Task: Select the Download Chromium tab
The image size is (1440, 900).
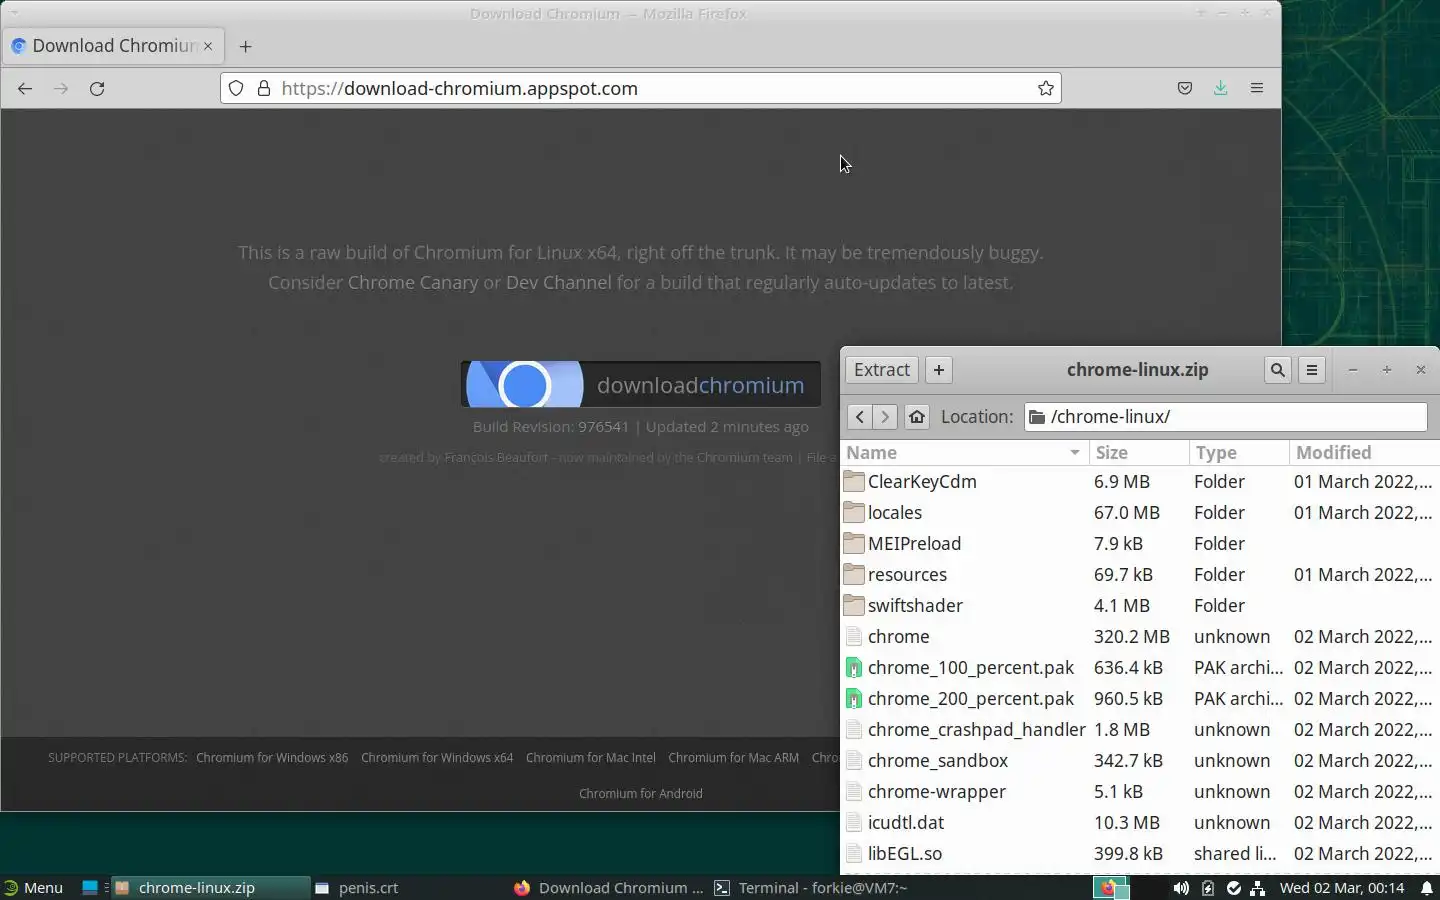Action: (x=113, y=46)
